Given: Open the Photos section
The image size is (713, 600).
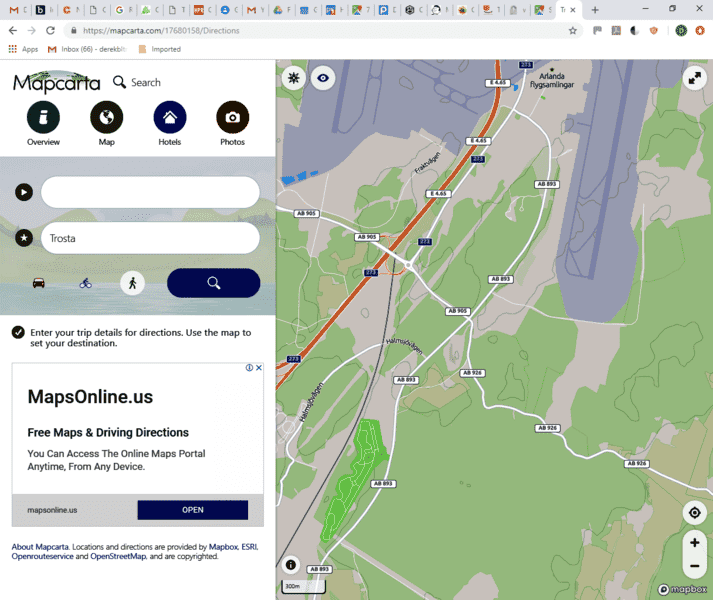Looking at the screenshot, I should (x=232, y=118).
